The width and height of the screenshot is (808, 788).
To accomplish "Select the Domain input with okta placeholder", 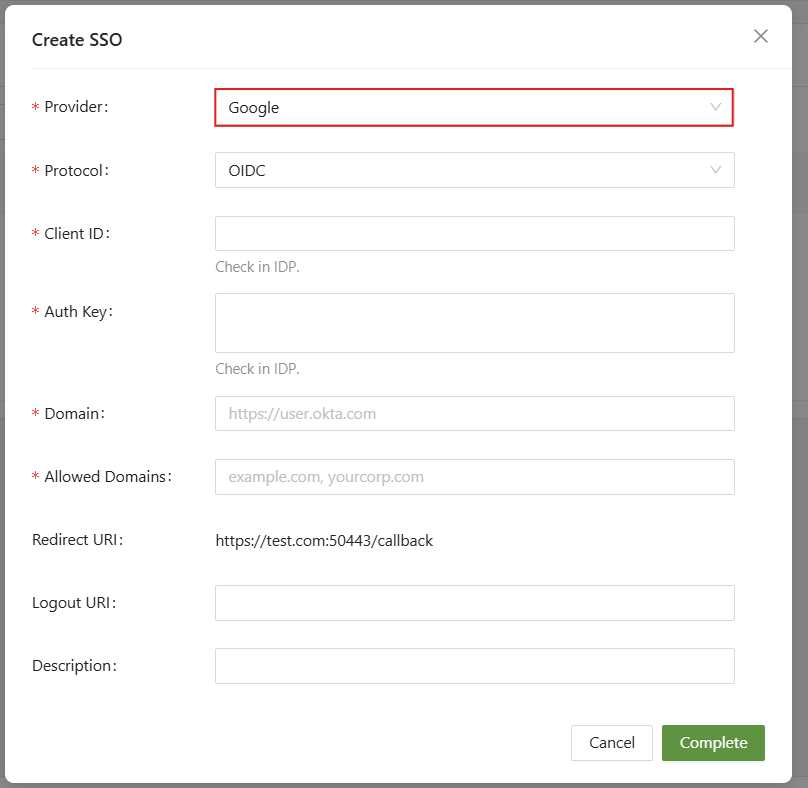I will 474,413.
